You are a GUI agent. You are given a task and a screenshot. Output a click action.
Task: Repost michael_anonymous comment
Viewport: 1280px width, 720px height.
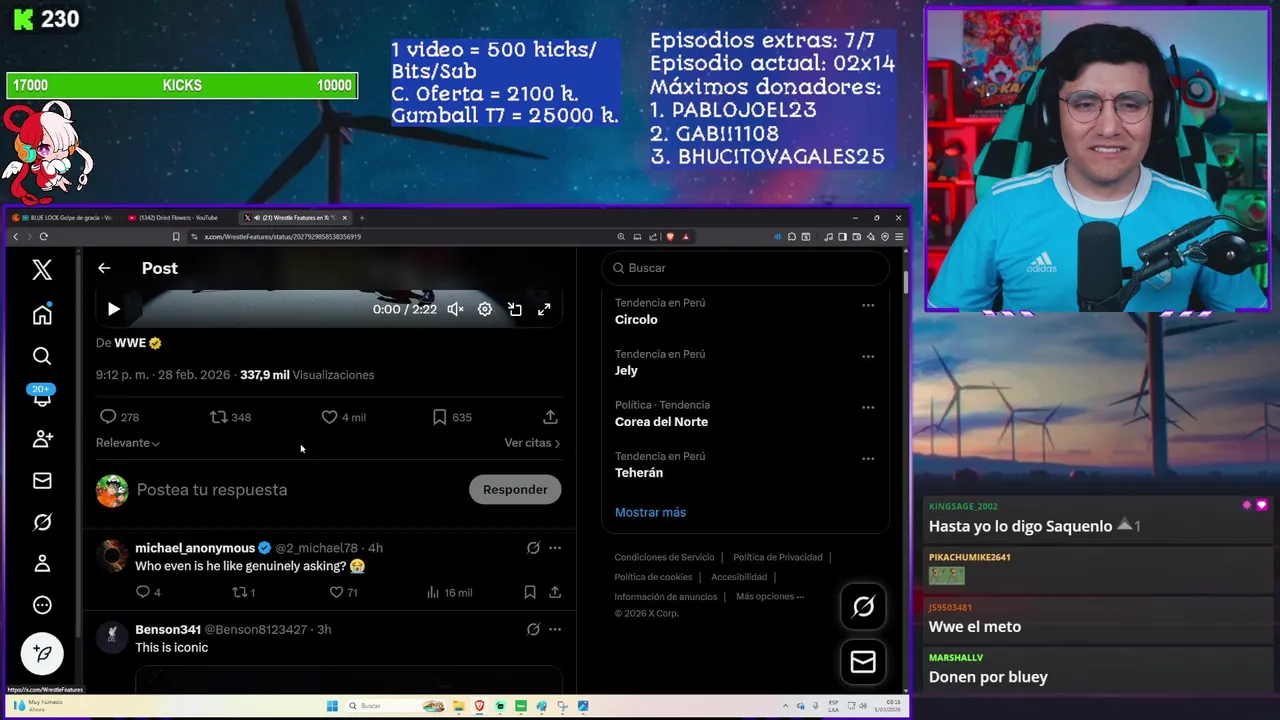[x=239, y=593]
